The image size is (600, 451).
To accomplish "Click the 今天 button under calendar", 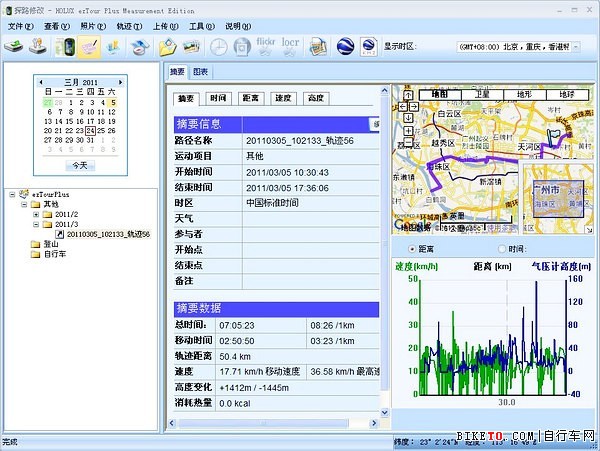I will coord(80,164).
